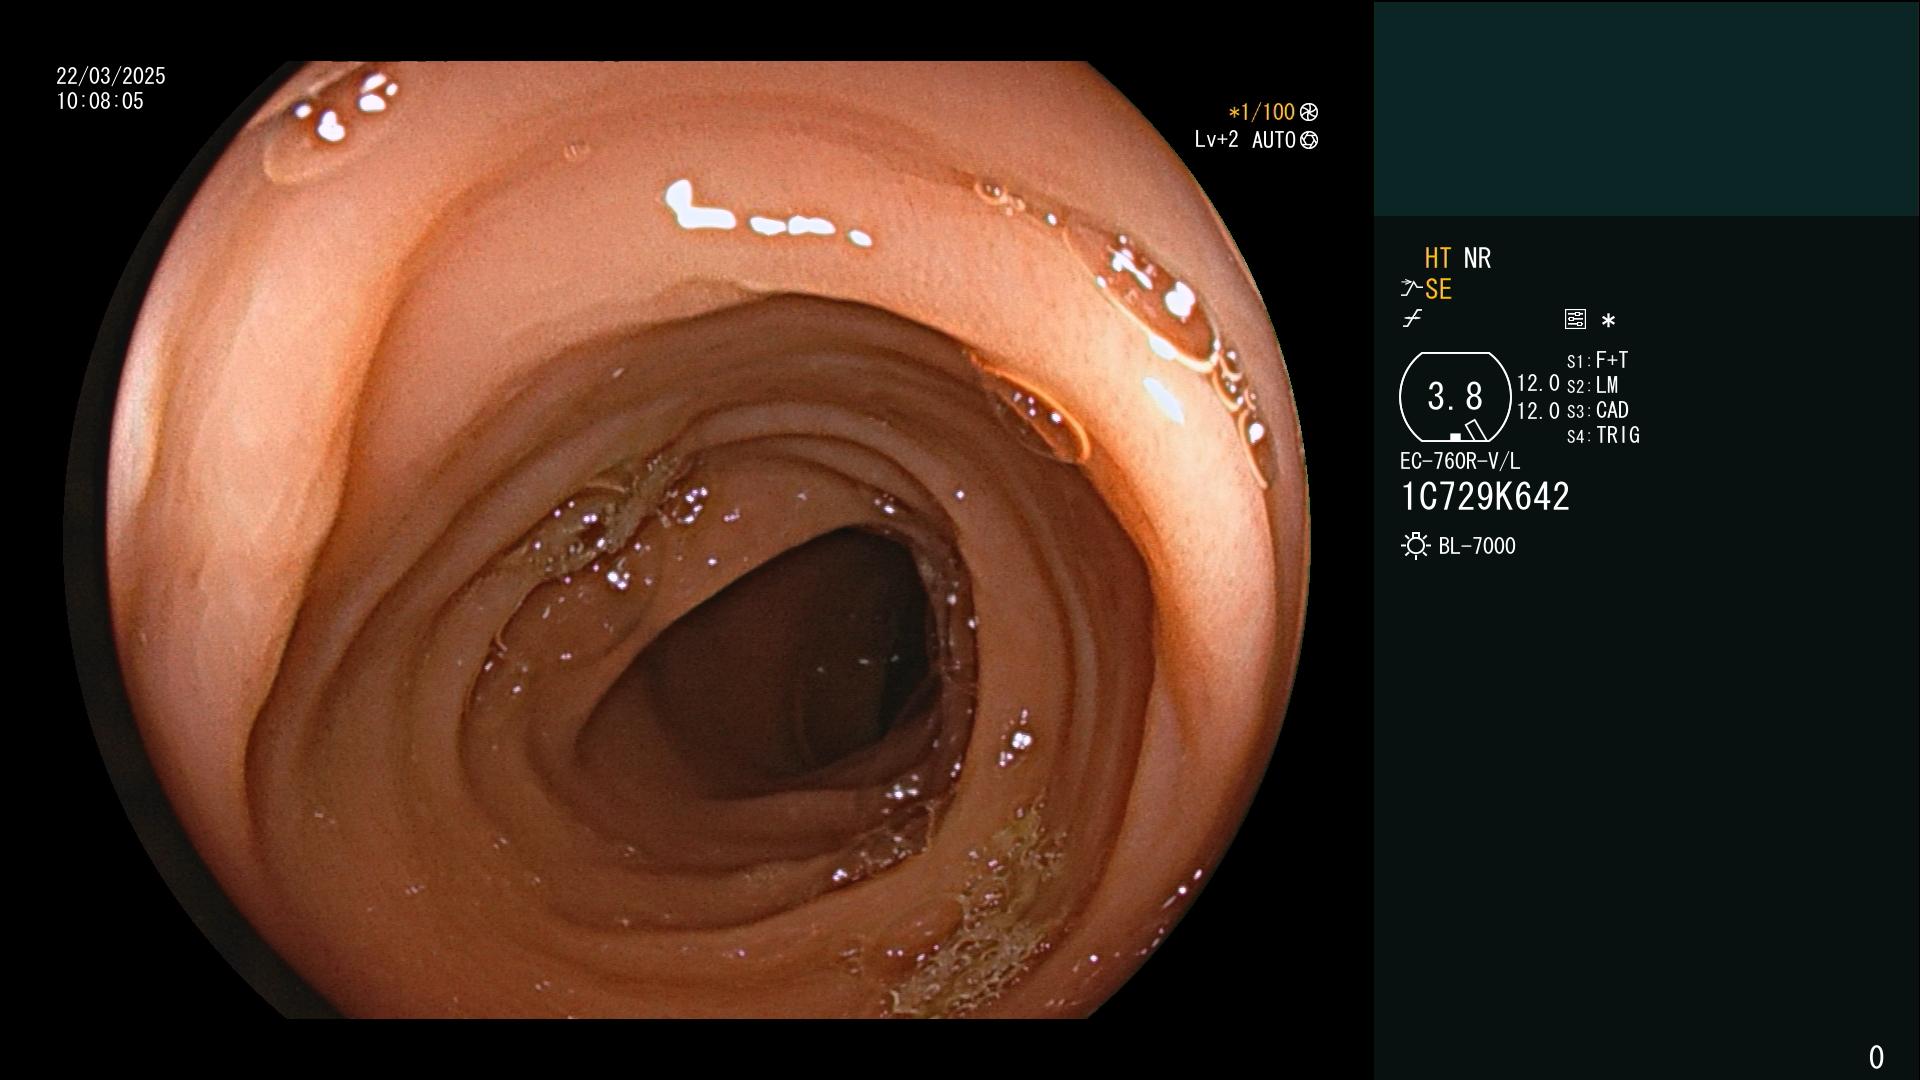The width and height of the screenshot is (1920, 1080).
Task: Click the white asterisk next to sliders icon
Action: coord(1608,321)
